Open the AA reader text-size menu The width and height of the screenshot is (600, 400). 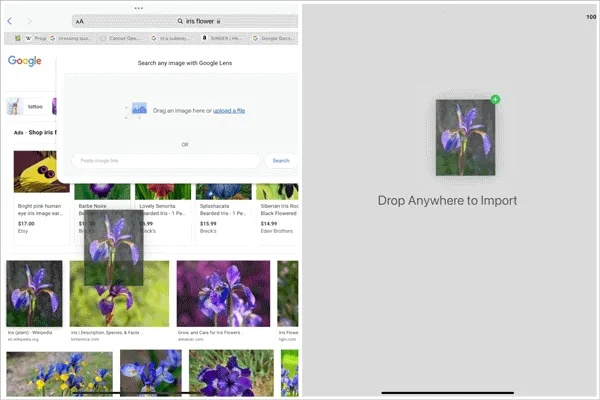pos(80,20)
